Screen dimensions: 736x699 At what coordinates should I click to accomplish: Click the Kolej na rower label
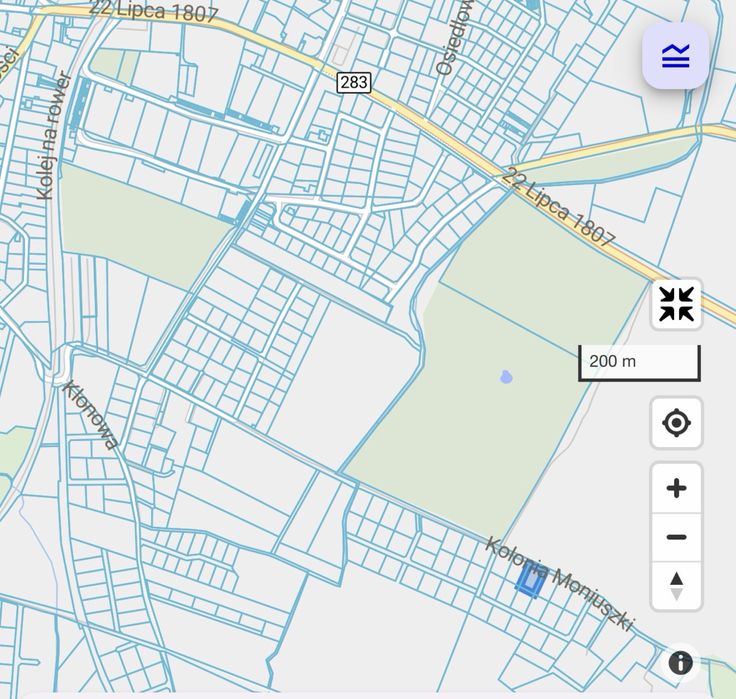click(54, 136)
